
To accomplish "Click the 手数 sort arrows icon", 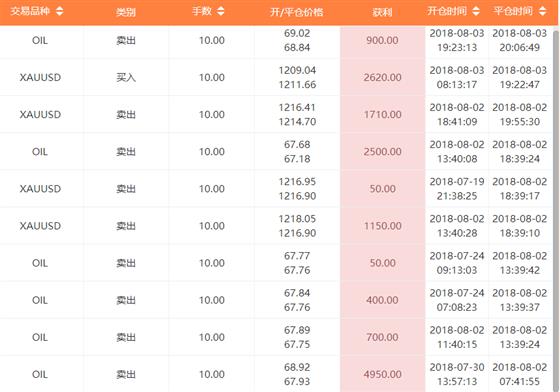I will coord(221,11).
